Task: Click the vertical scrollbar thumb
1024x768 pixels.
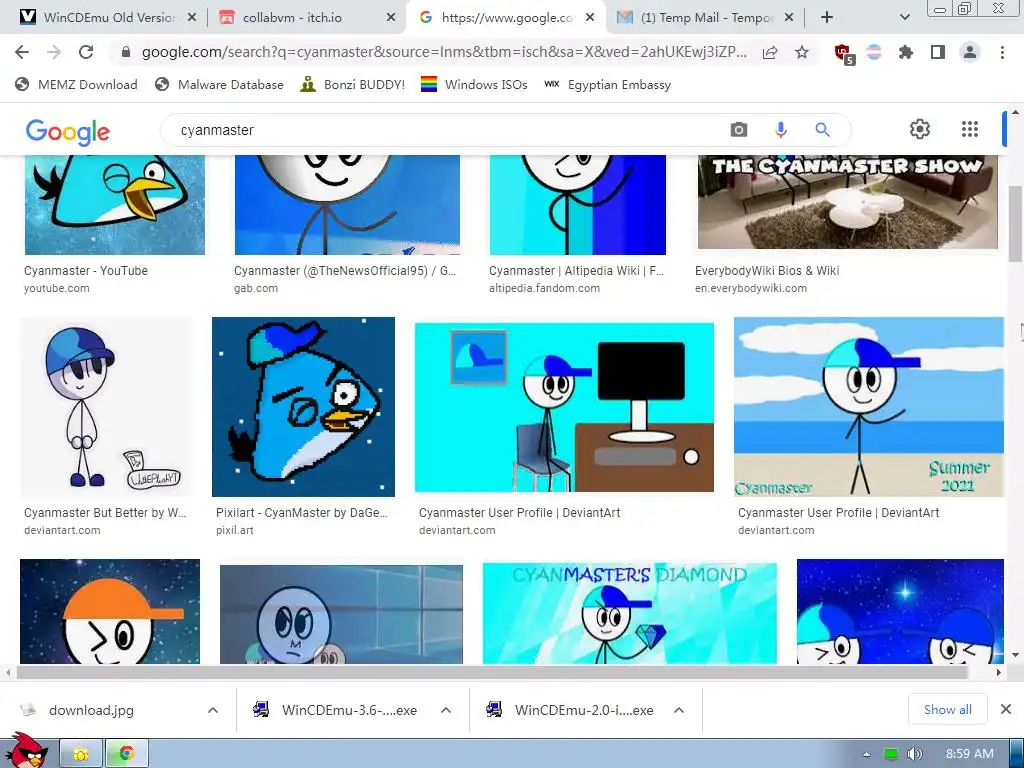Action: (1016, 223)
